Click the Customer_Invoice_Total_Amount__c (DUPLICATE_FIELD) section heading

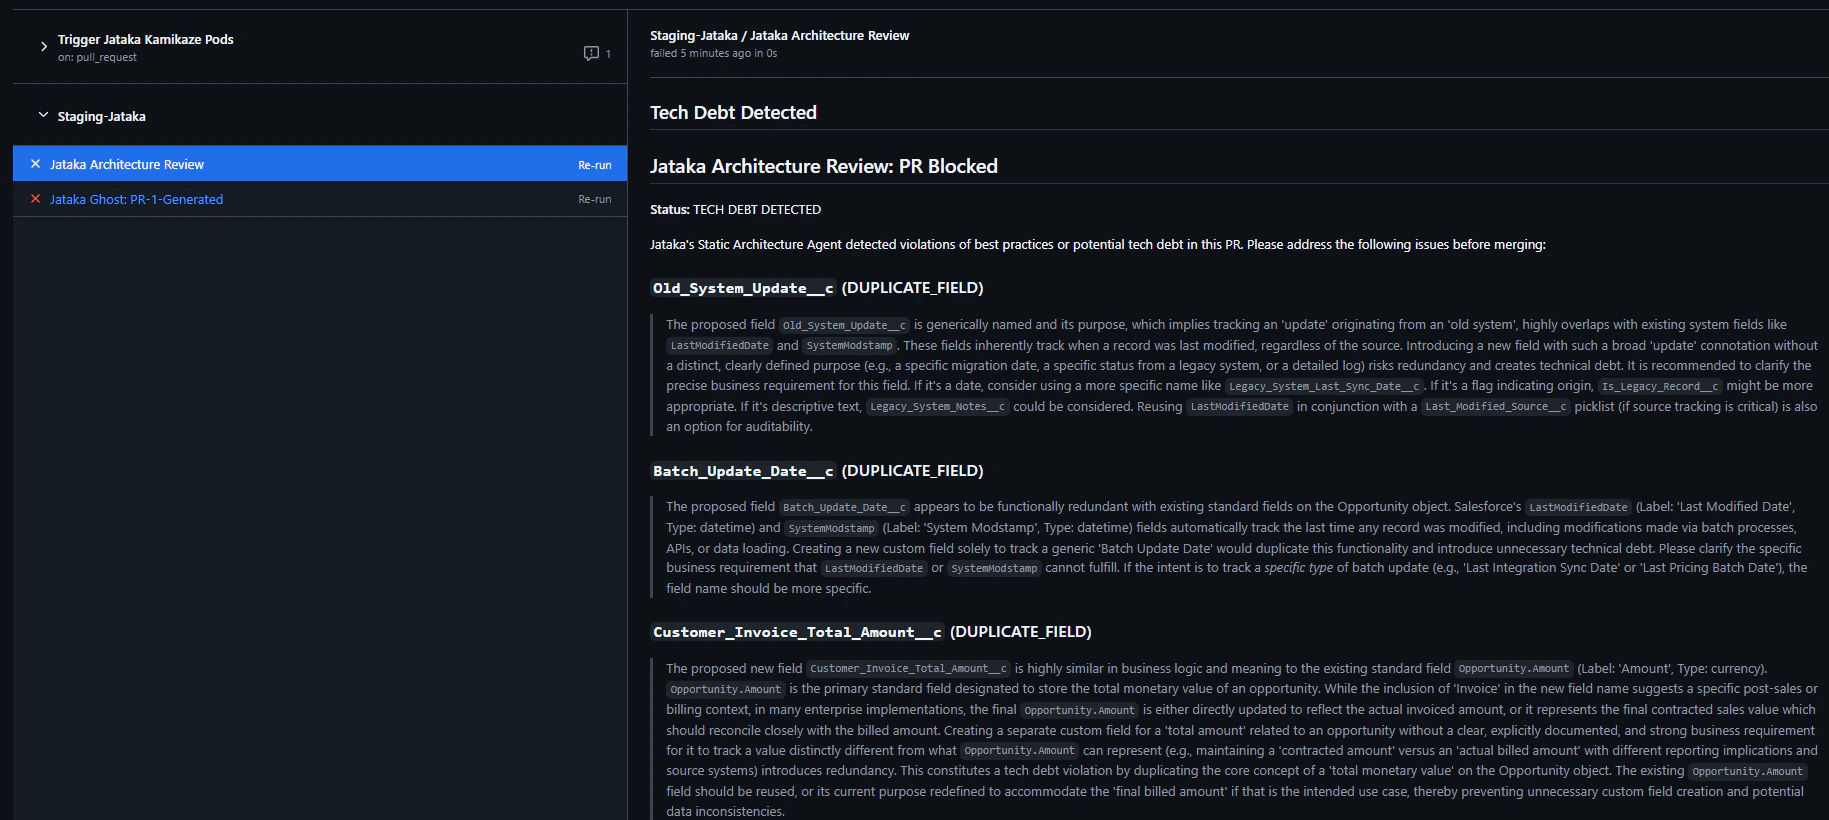coord(871,632)
